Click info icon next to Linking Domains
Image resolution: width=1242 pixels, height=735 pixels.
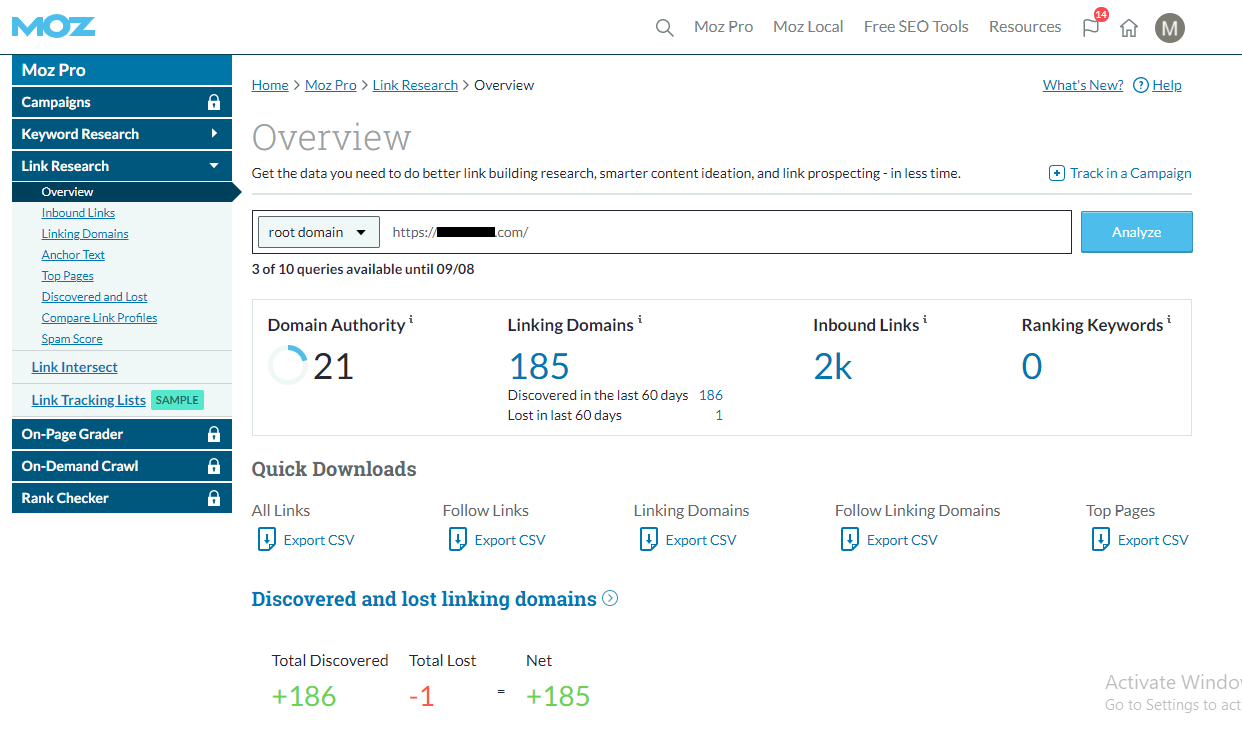pyautogui.click(x=640, y=320)
